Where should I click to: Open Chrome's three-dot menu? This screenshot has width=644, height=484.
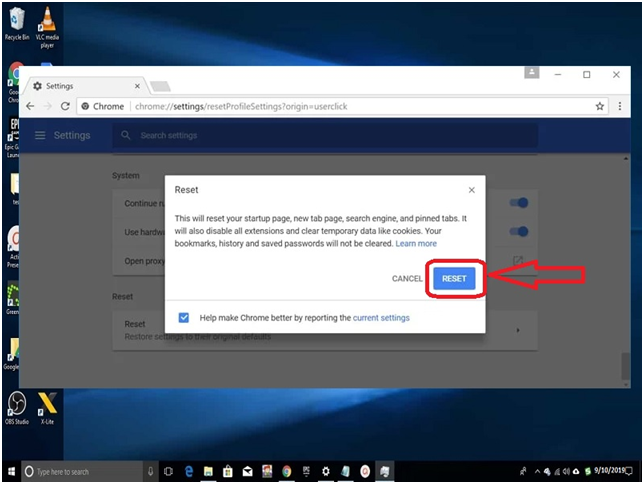click(x=620, y=106)
